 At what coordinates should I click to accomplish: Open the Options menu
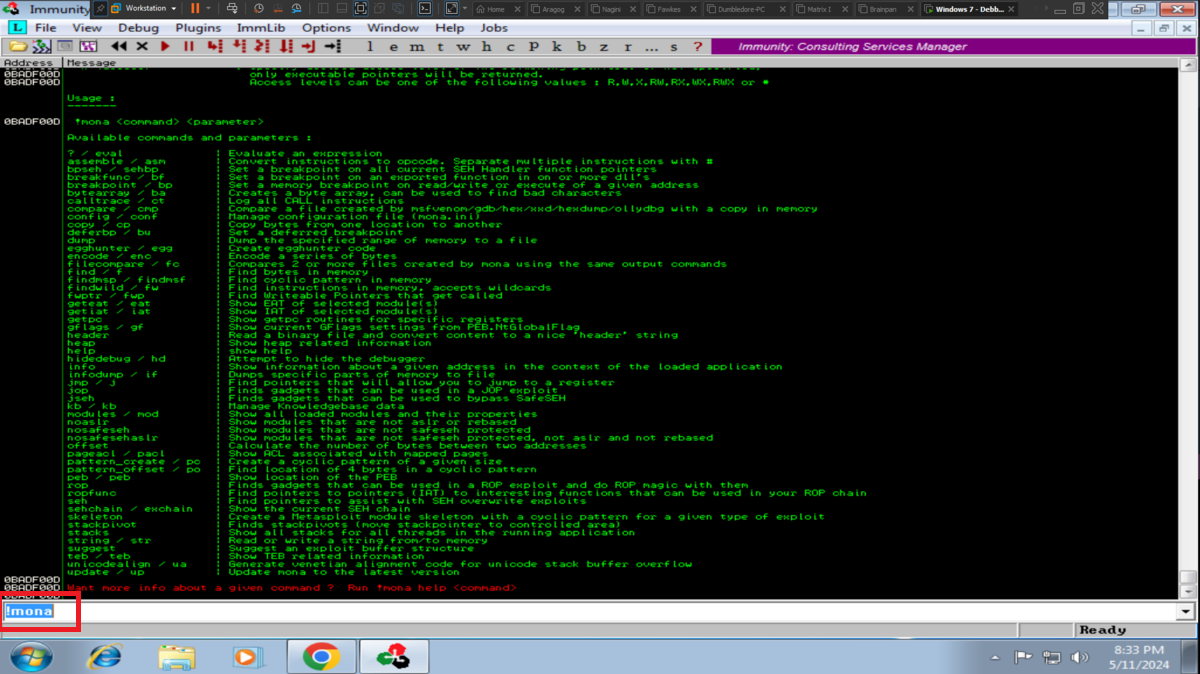pyautogui.click(x=326, y=28)
